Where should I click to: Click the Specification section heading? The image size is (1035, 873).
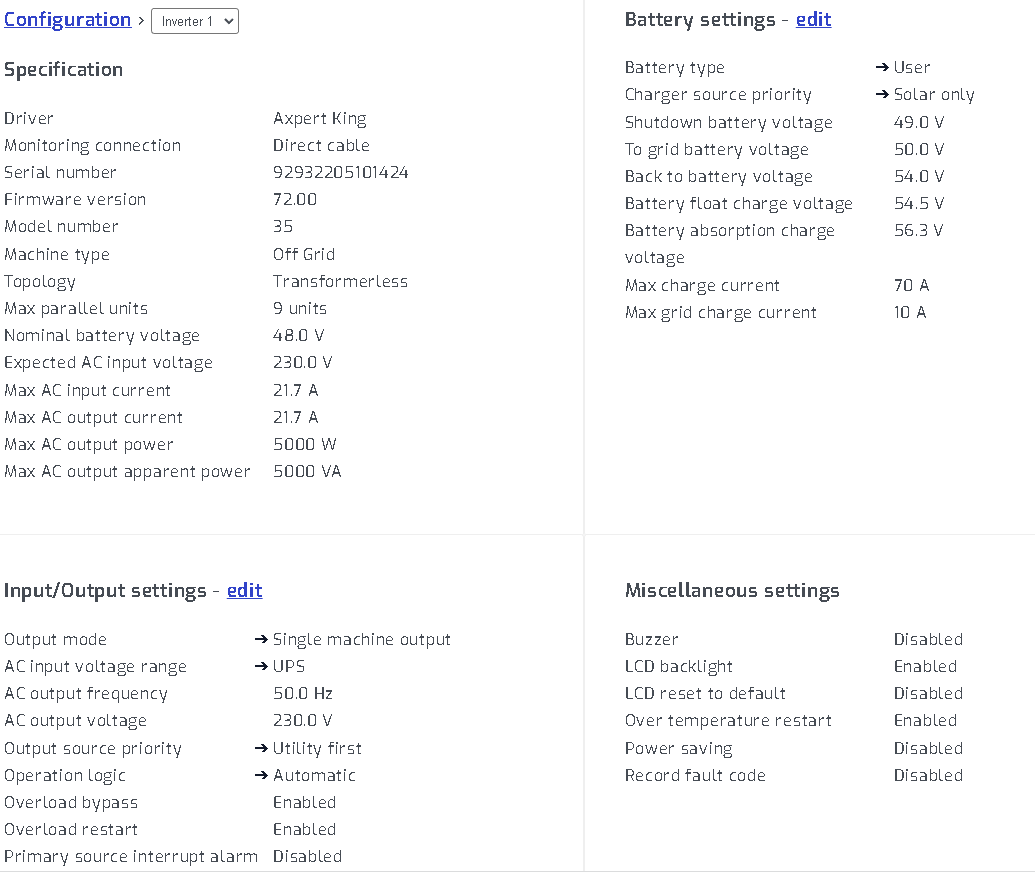pos(63,70)
